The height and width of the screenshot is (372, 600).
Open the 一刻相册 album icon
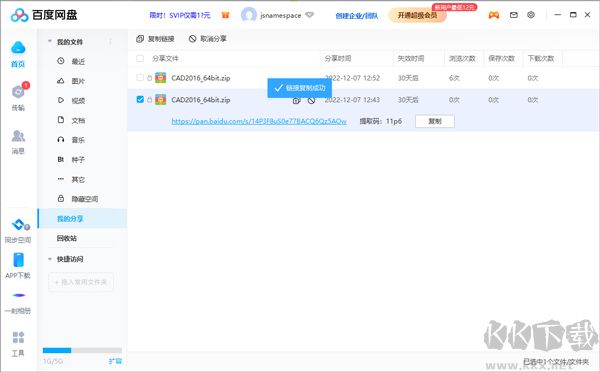coord(18,295)
